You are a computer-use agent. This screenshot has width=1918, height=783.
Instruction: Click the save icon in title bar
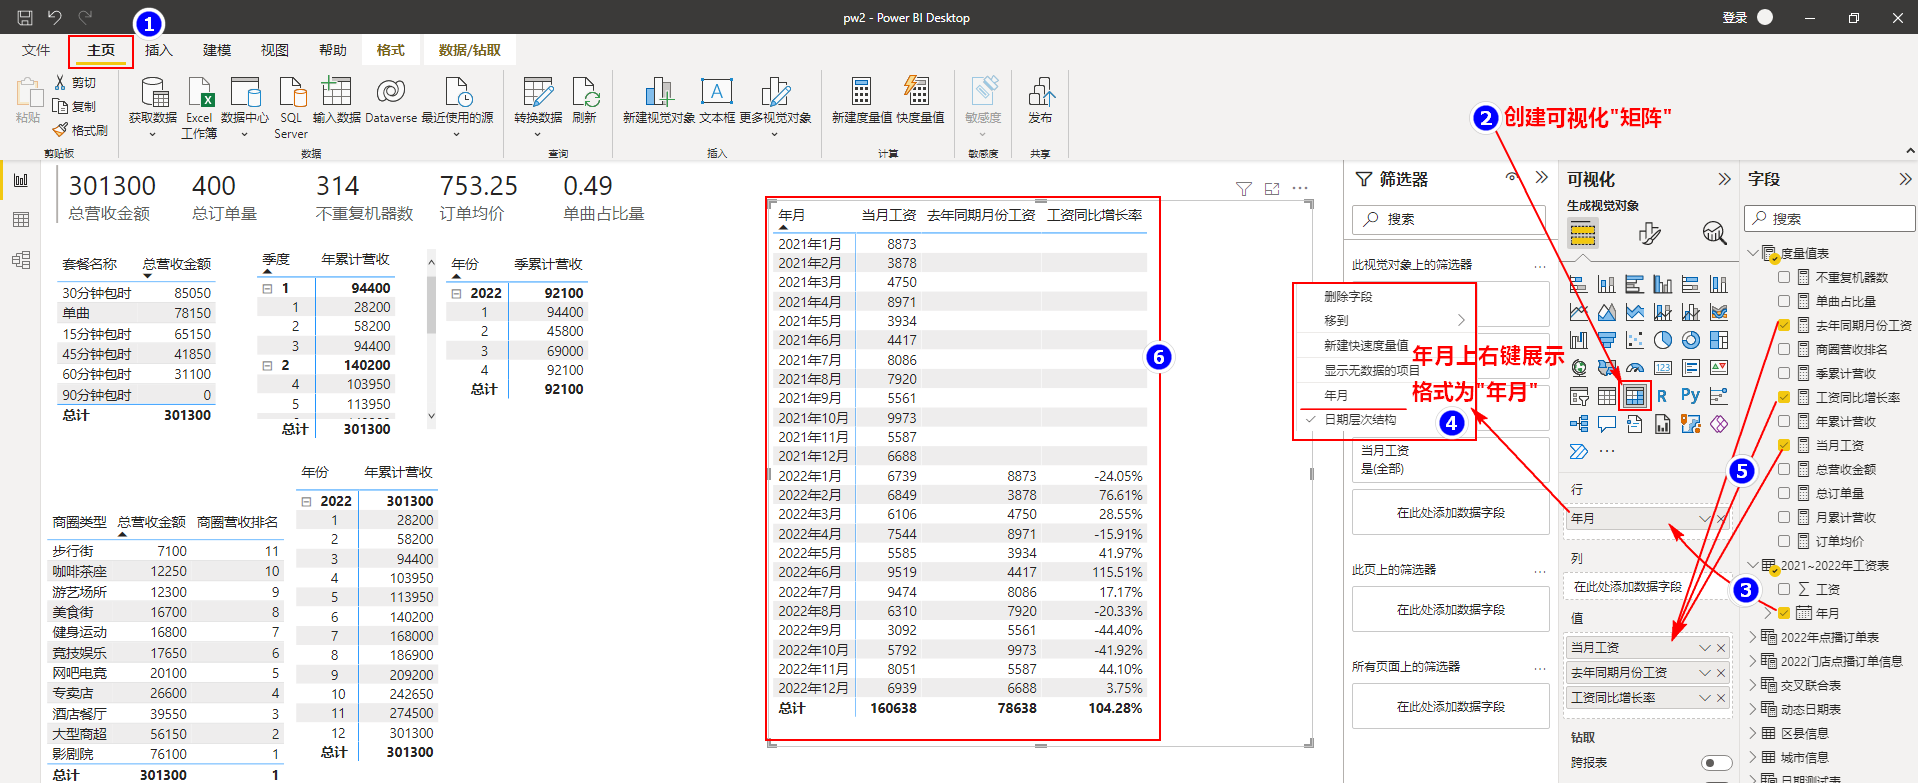(x=25, y=17)
